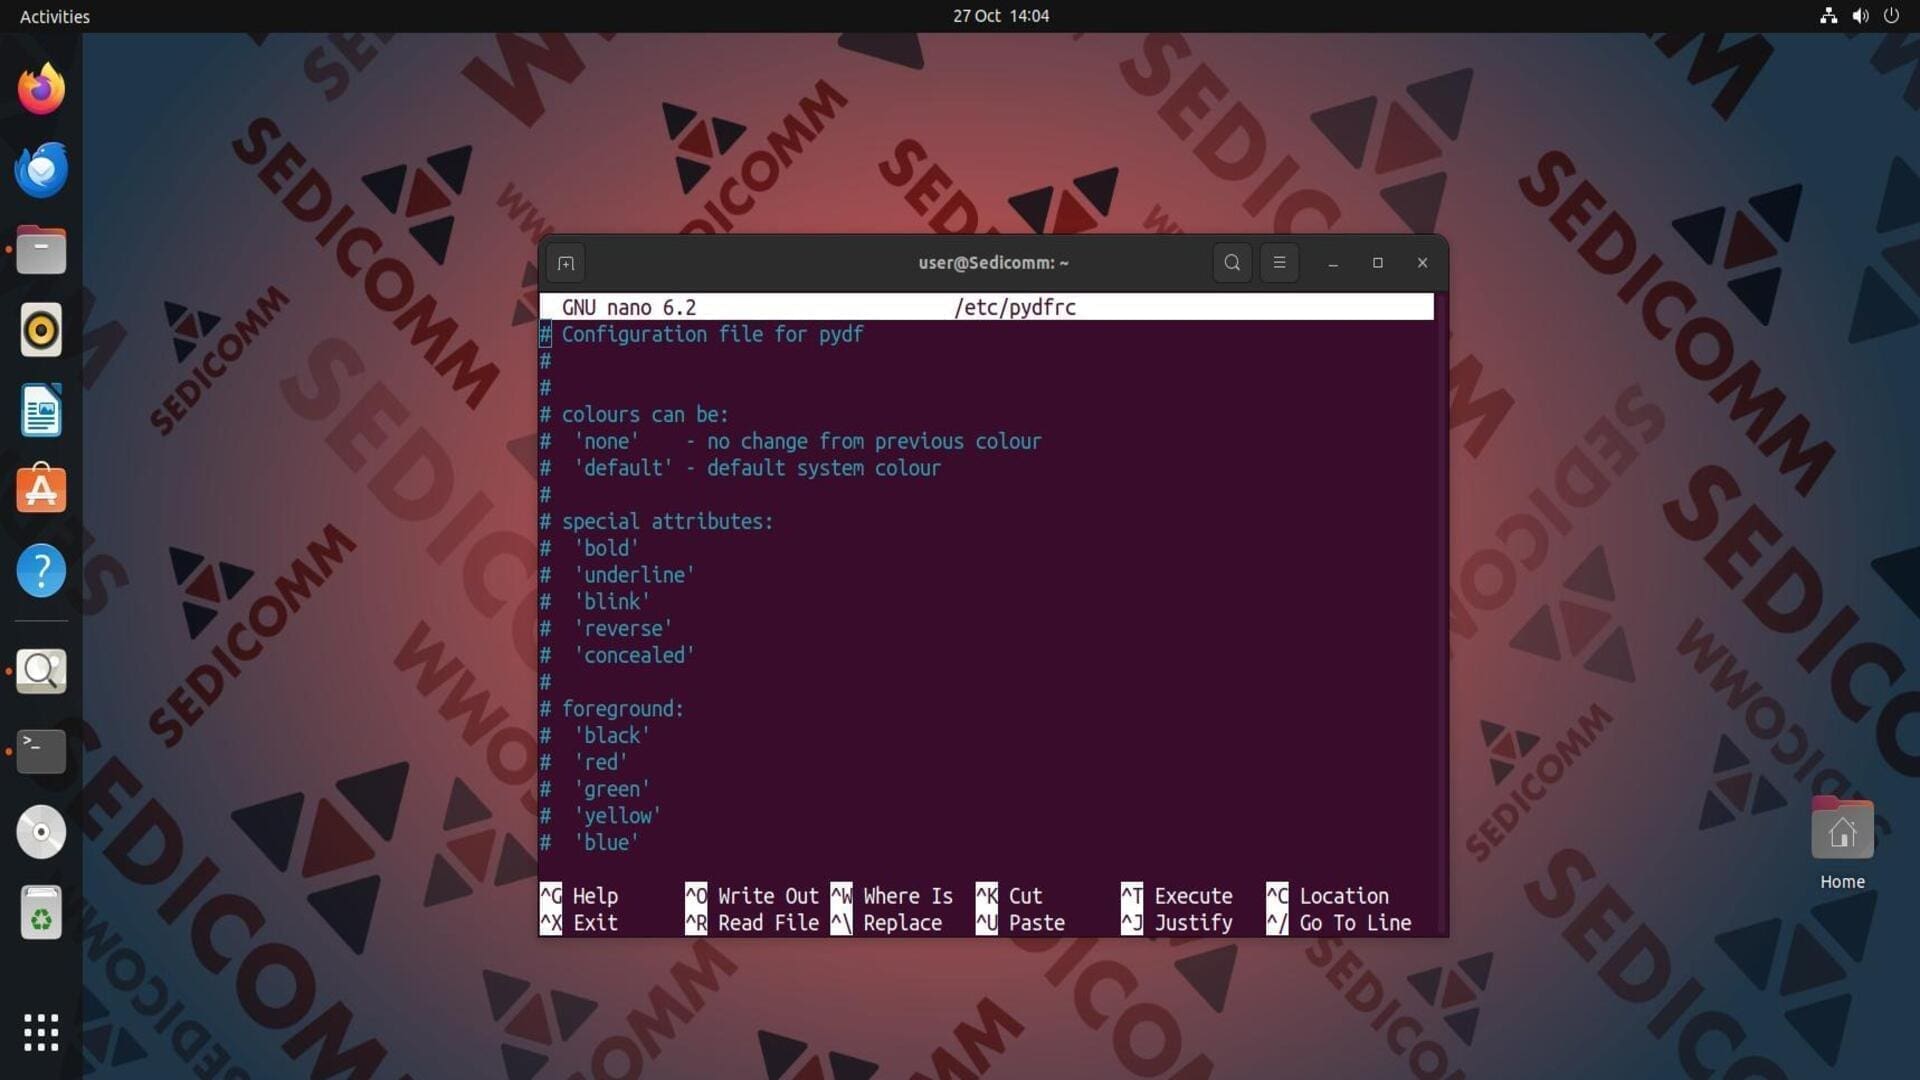
Task: Show all applications grid
Action: (41, 1032)
